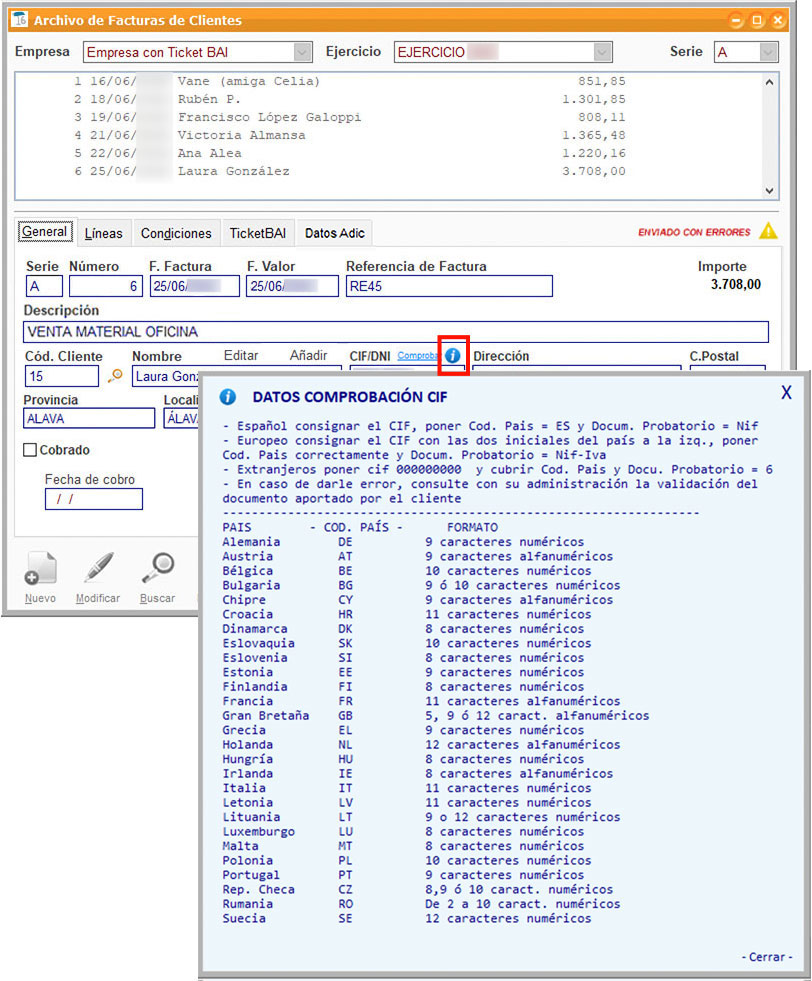Click the CIF info icon
The image size is (812, 981).
(x=452, y=356)
